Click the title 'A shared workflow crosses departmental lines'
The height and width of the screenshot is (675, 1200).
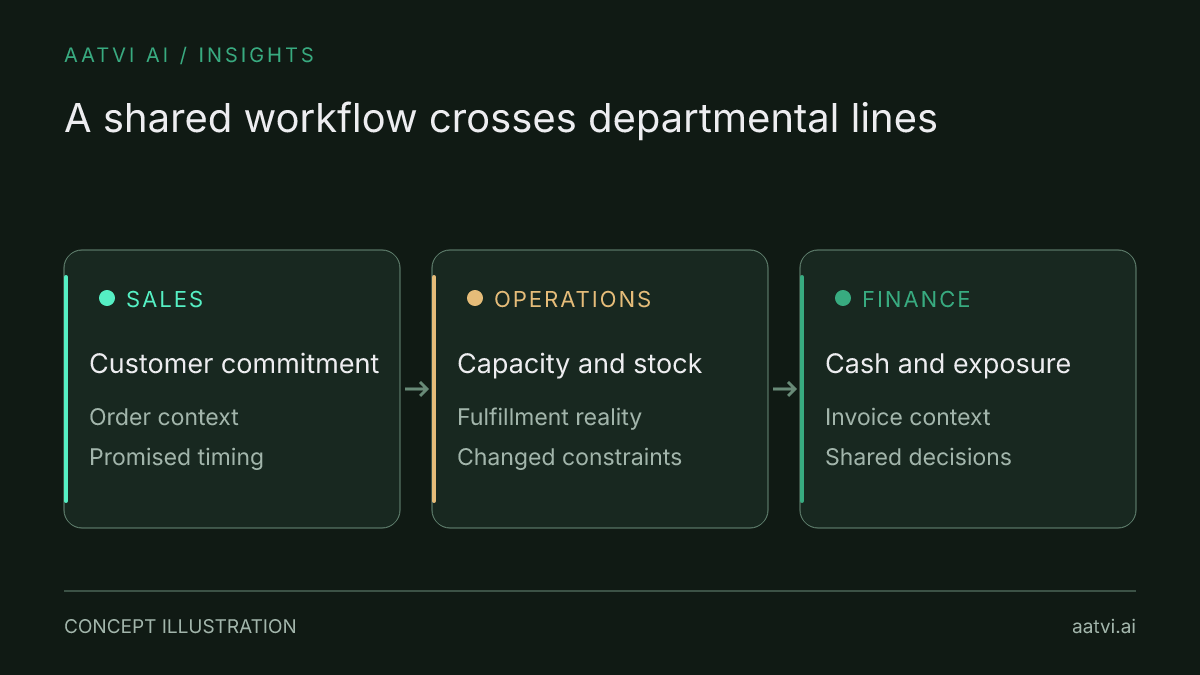501,119
